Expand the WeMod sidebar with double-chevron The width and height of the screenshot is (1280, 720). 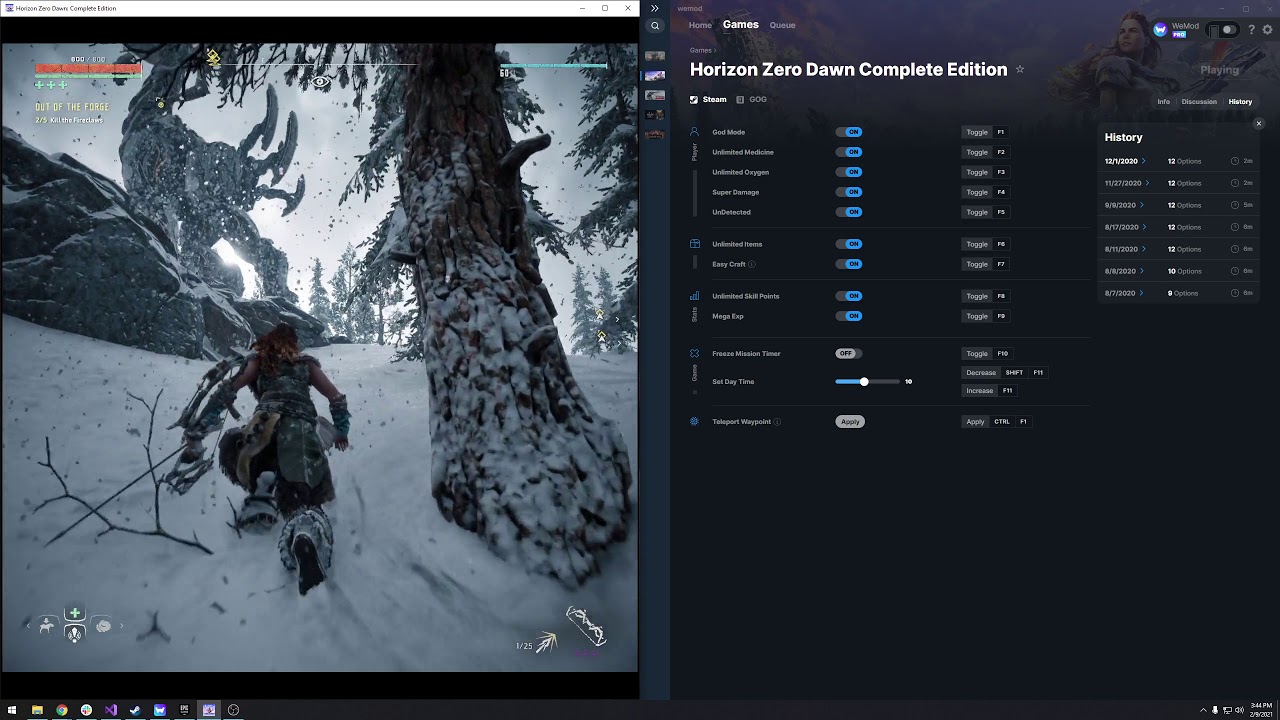[x=655, y=8]
